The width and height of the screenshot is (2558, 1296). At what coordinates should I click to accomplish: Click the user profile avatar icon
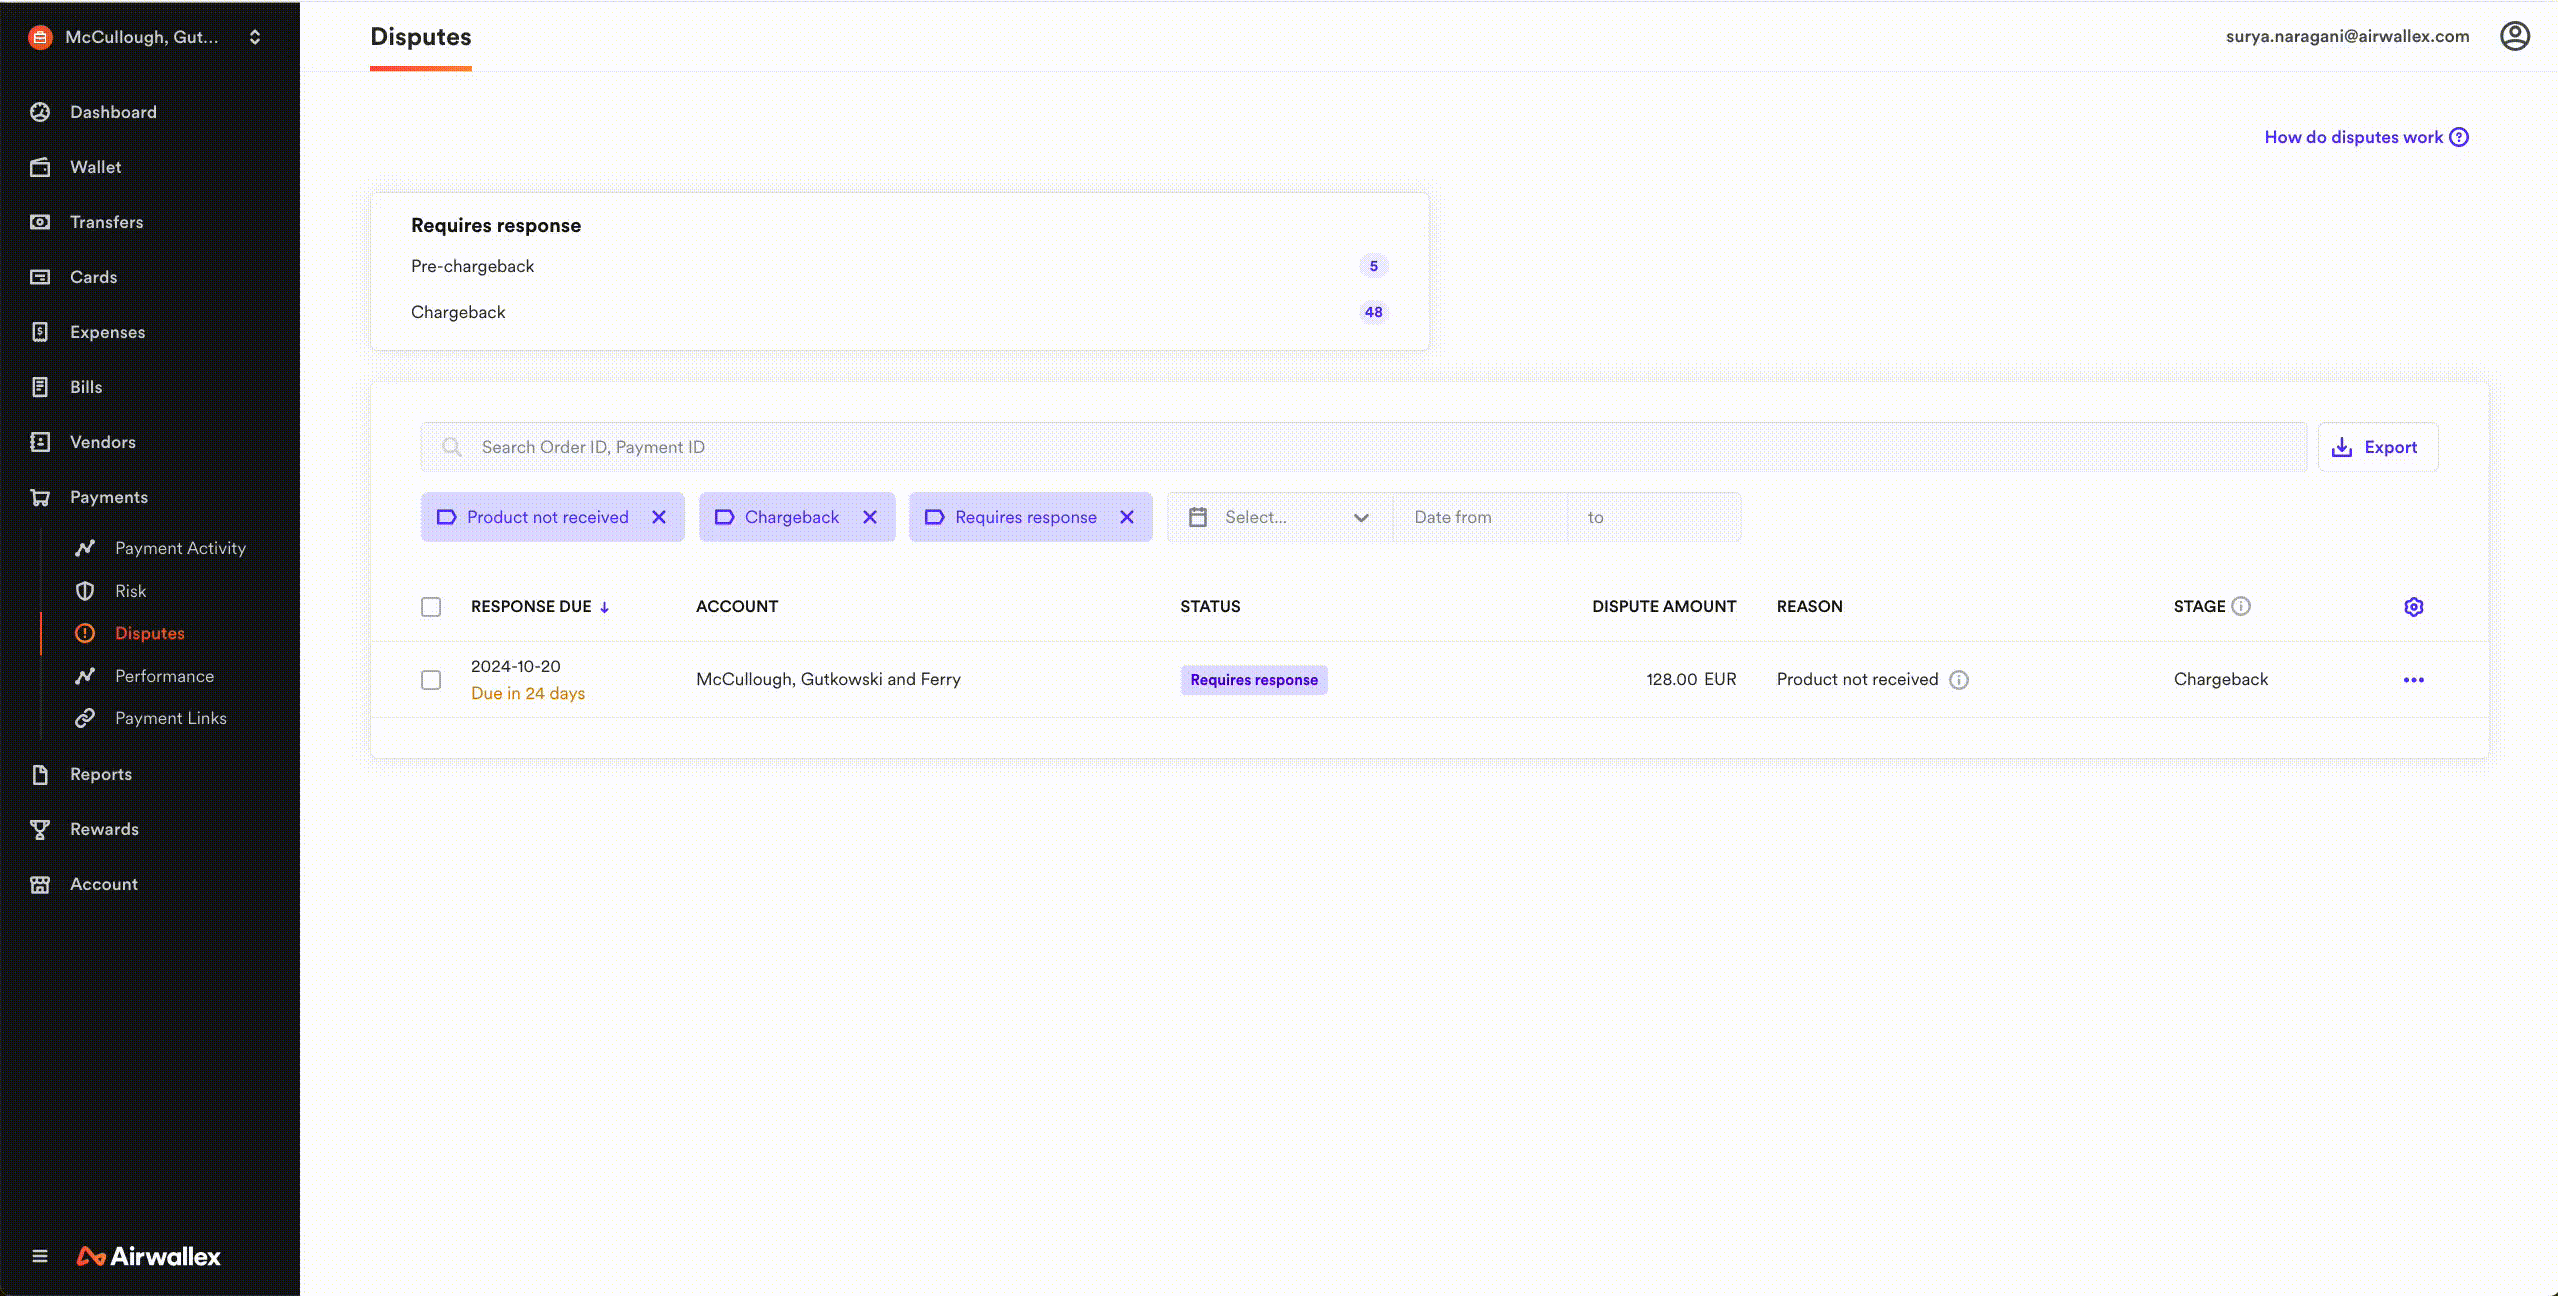click(2515, 35)
